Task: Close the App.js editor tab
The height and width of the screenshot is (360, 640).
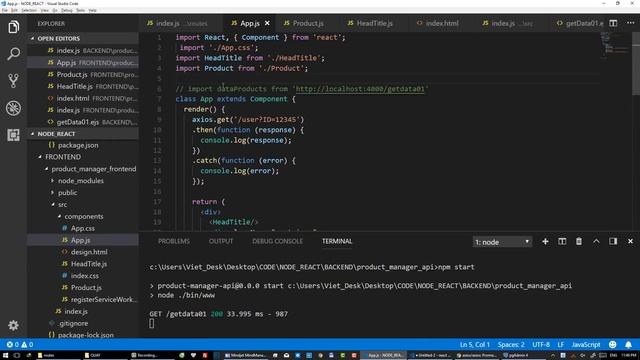Action: (267, 23)
